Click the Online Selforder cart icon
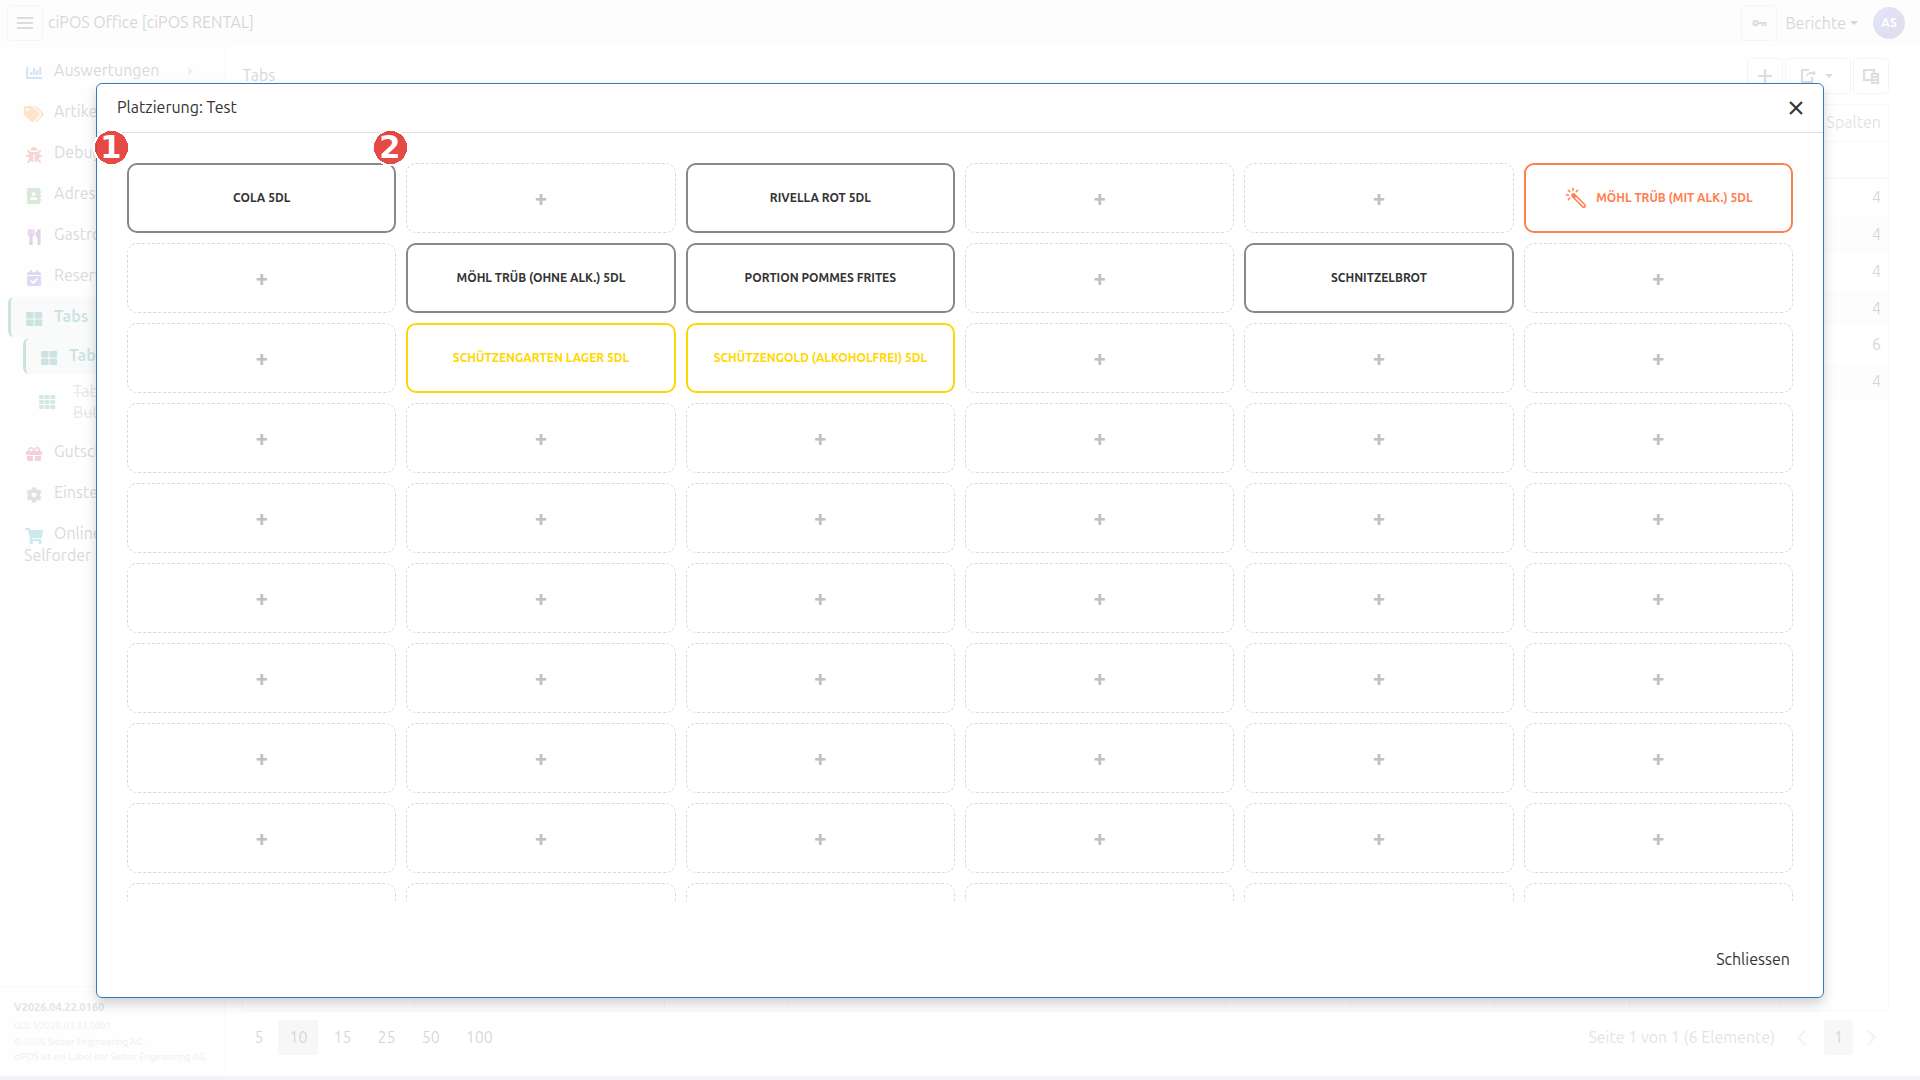The height and width of the screenshot is (1080, 1920). (34, 534)
